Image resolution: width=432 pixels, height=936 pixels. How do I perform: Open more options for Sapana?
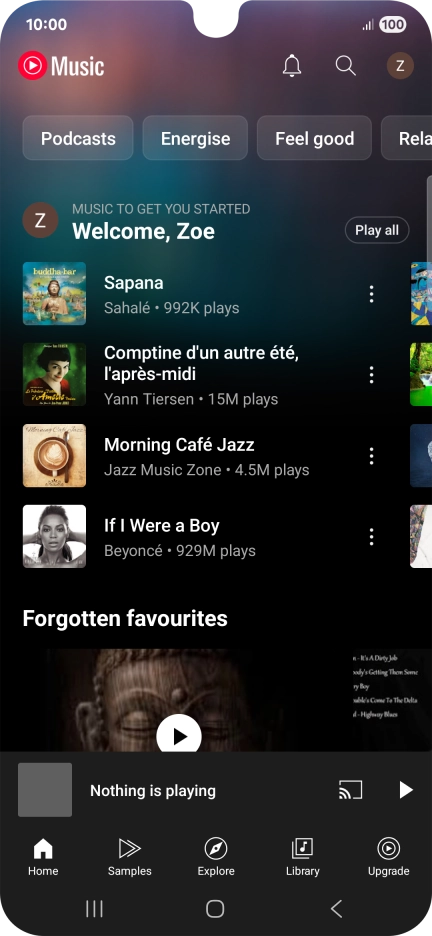371,294
